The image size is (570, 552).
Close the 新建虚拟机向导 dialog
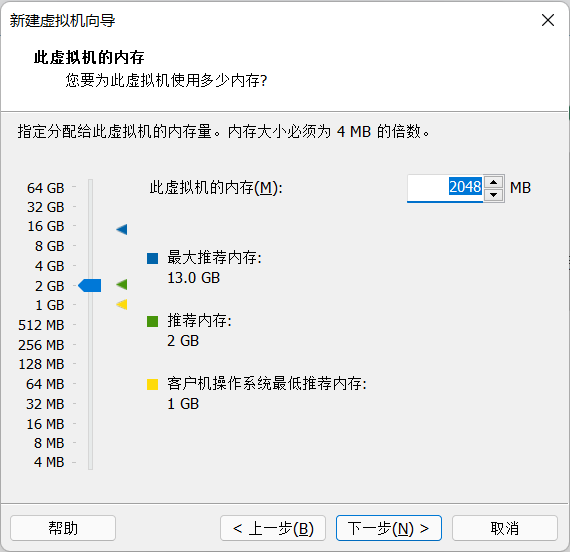[548, 20]
